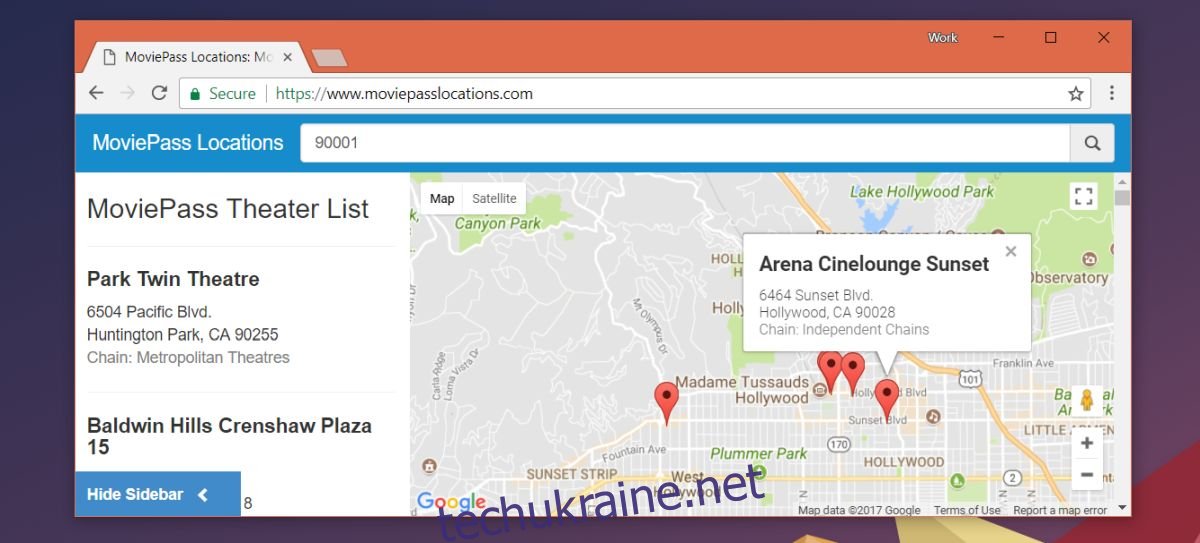Click the 6504 Pacific Blvd. address text
The height and width of the screenshot is (543, 1200).
[149, 311]
